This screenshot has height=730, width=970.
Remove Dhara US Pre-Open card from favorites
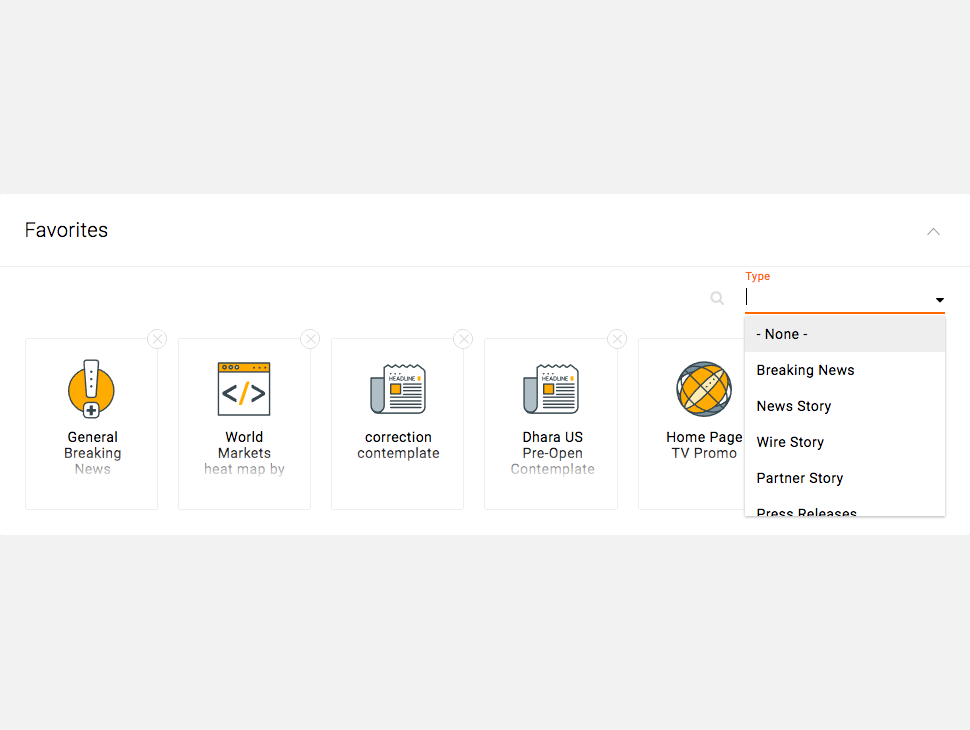pos(617,339)
